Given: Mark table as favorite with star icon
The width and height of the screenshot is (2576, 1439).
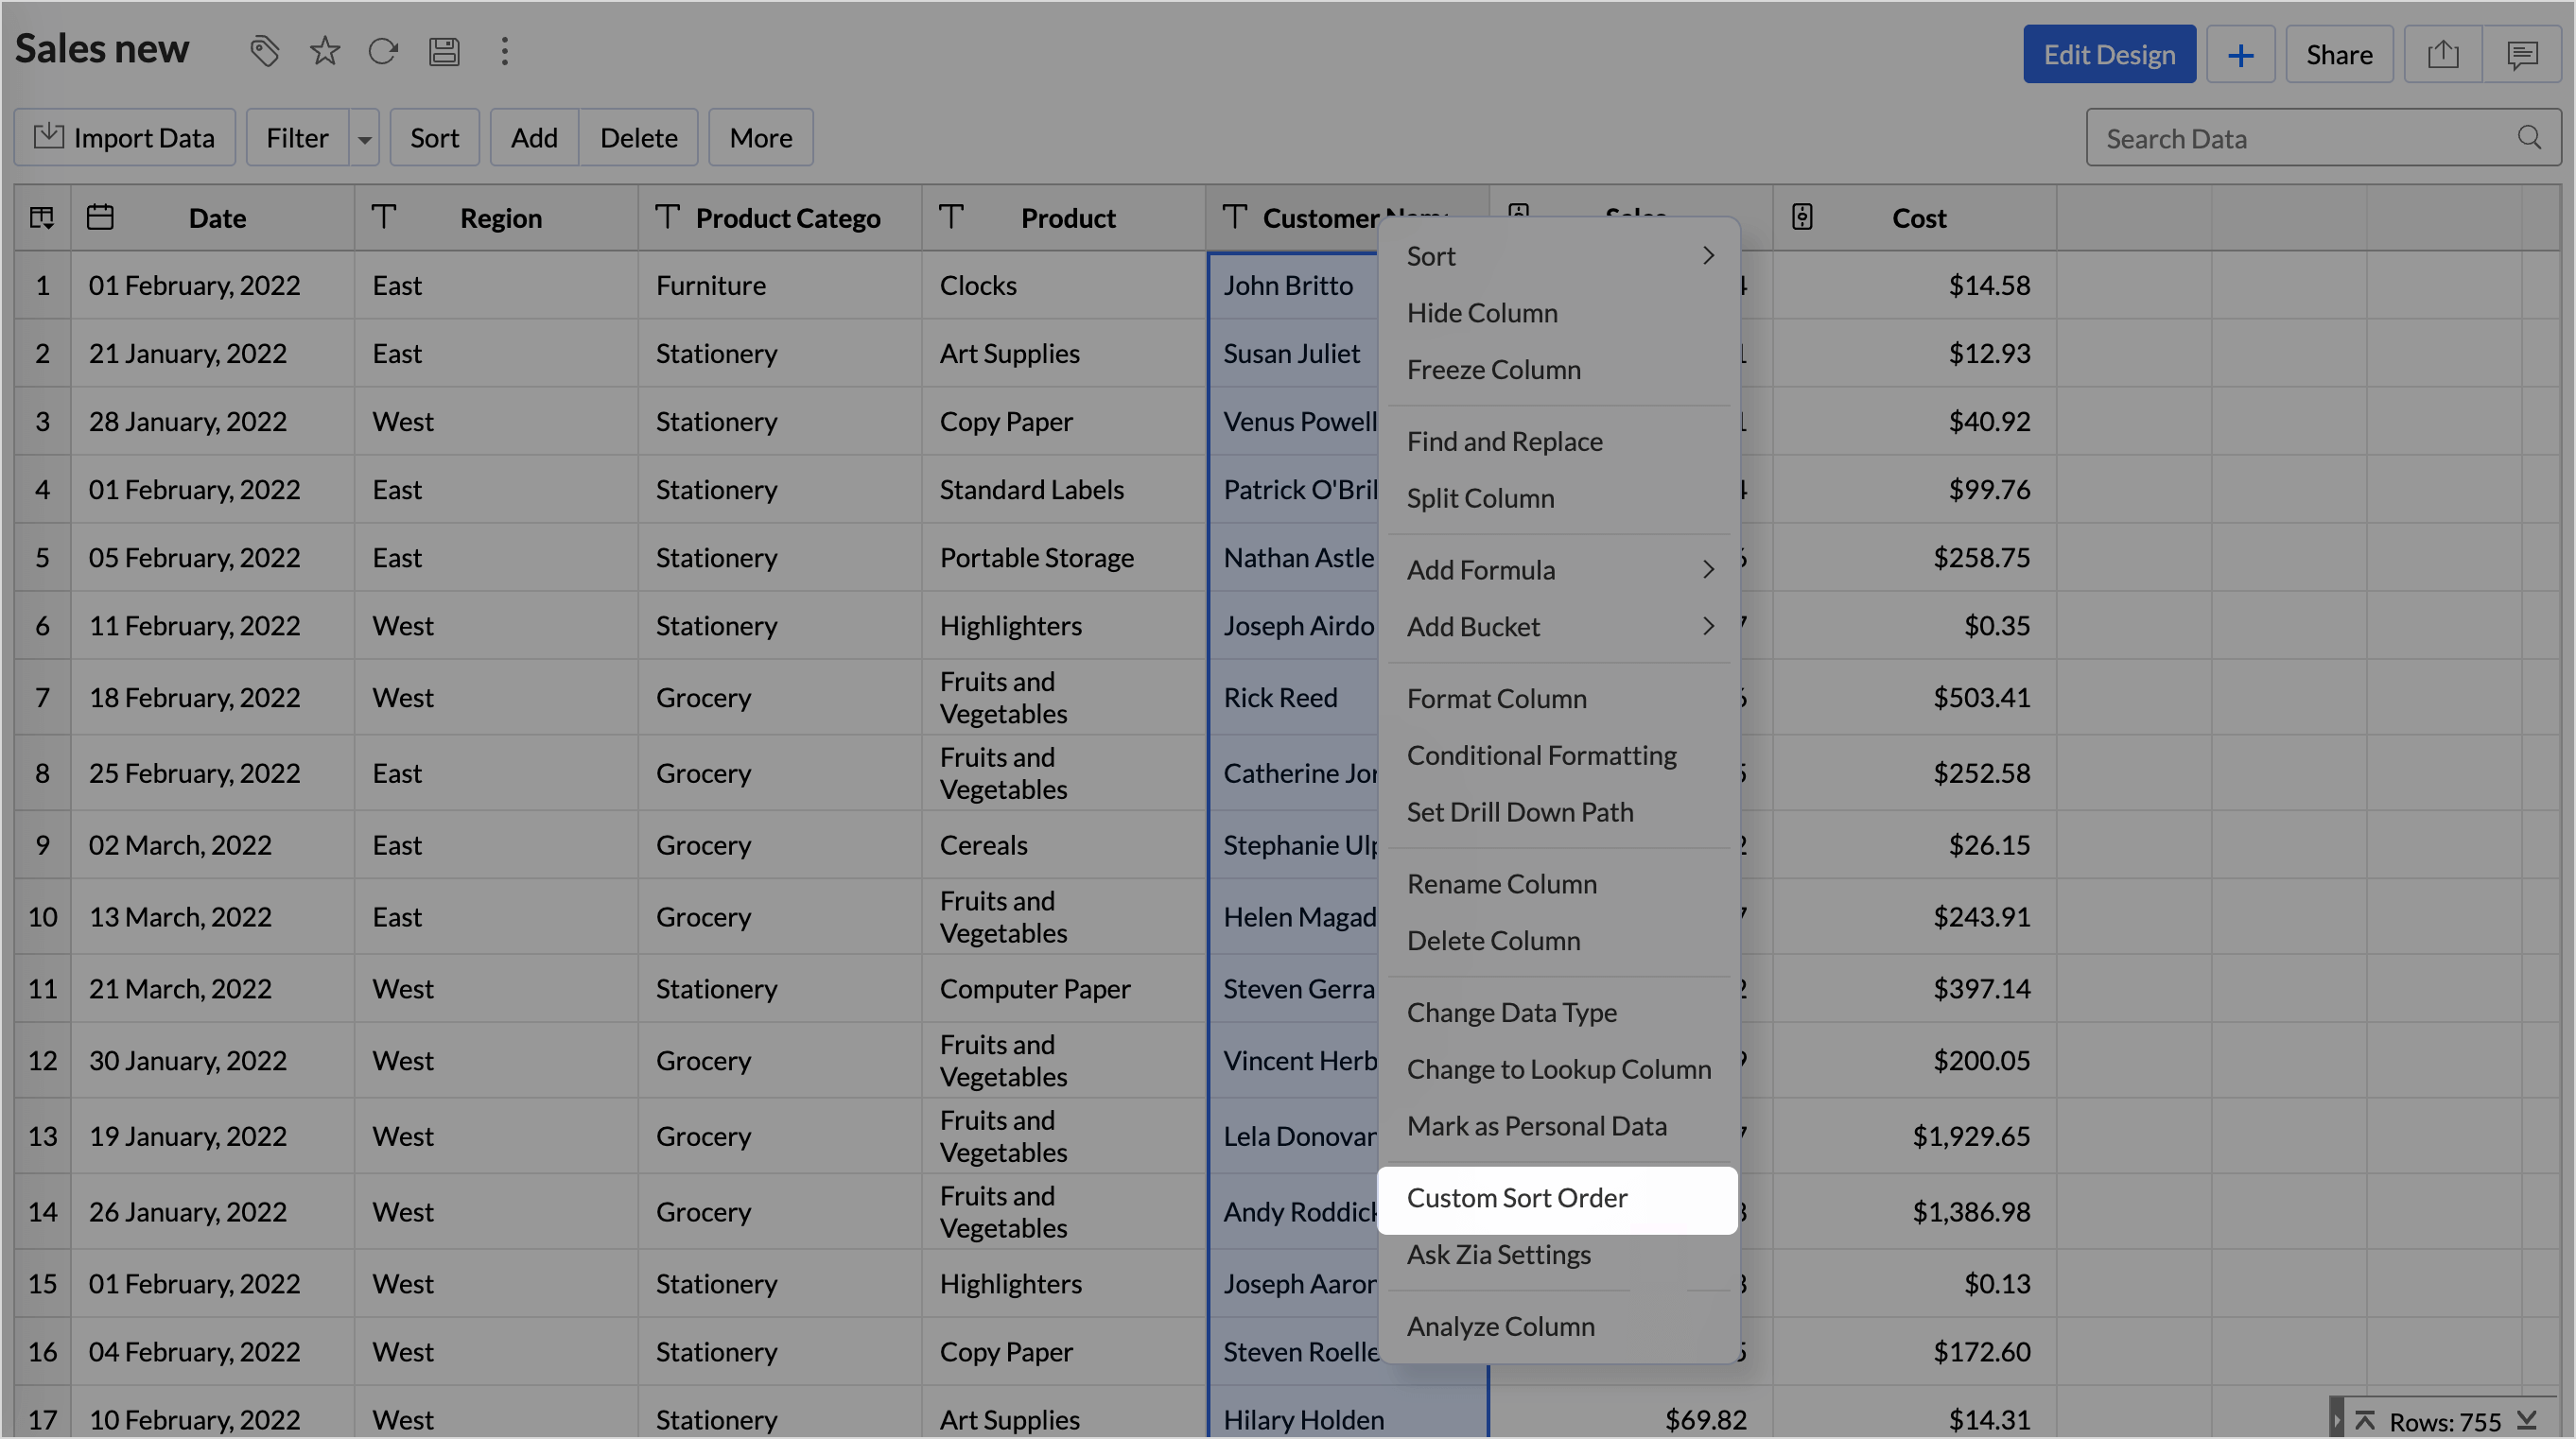Looking at the screenshot, I should pos(325,51).
